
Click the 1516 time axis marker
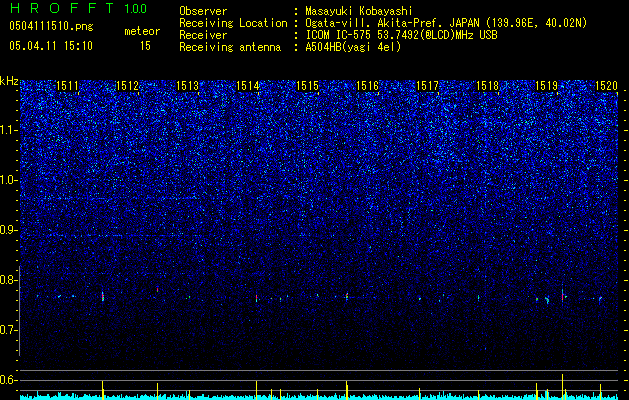click(367, 85)
